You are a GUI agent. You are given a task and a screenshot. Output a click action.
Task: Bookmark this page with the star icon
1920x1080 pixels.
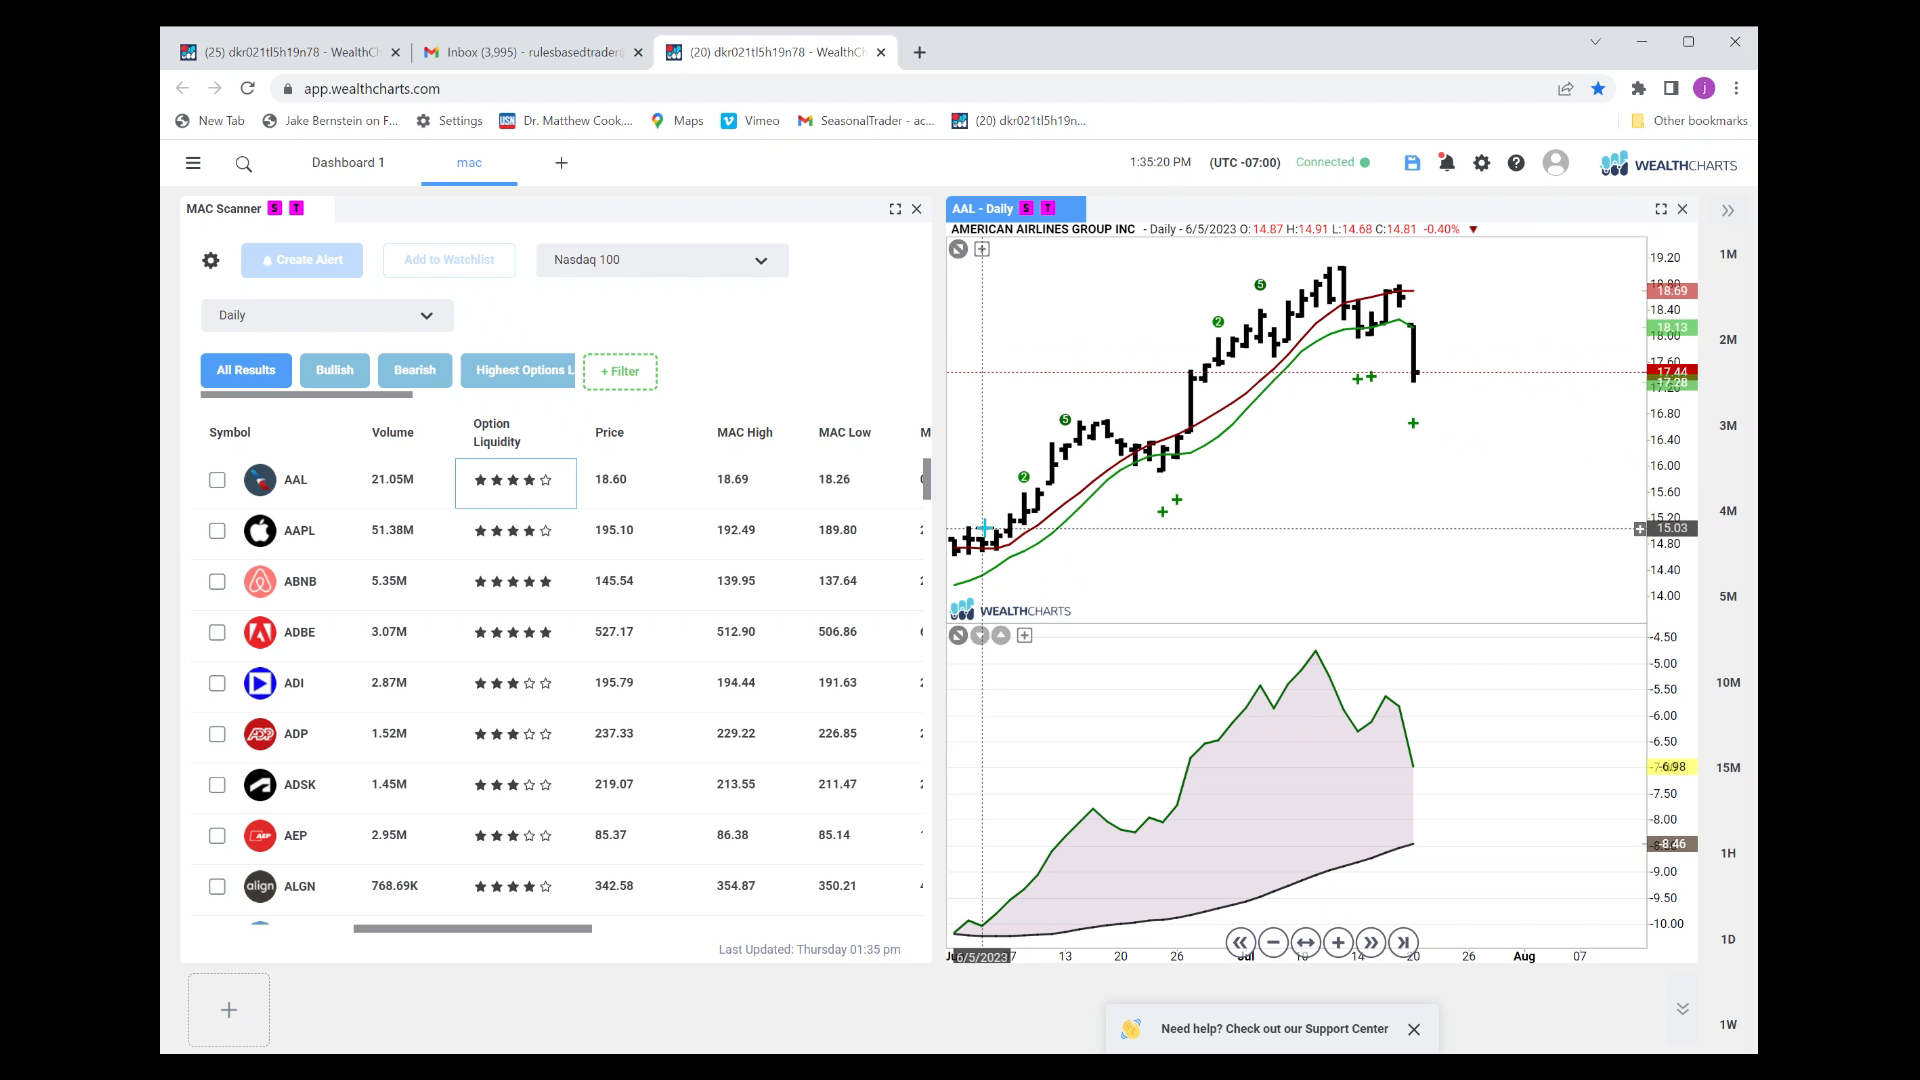tap(1598, 89)
